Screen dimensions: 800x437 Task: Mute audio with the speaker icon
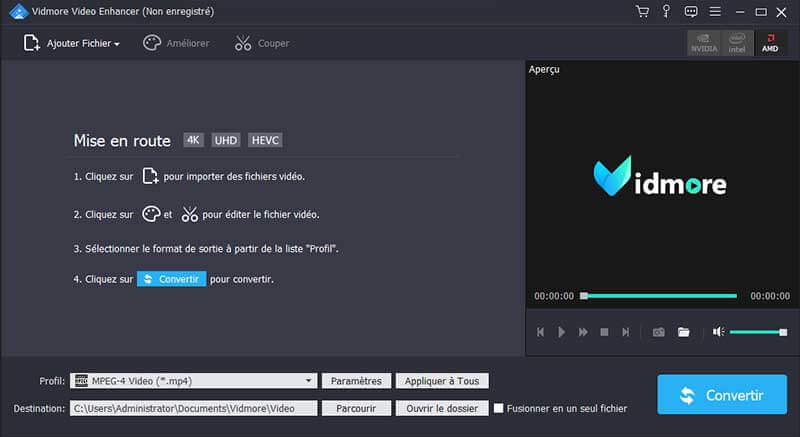pos(718,332)
